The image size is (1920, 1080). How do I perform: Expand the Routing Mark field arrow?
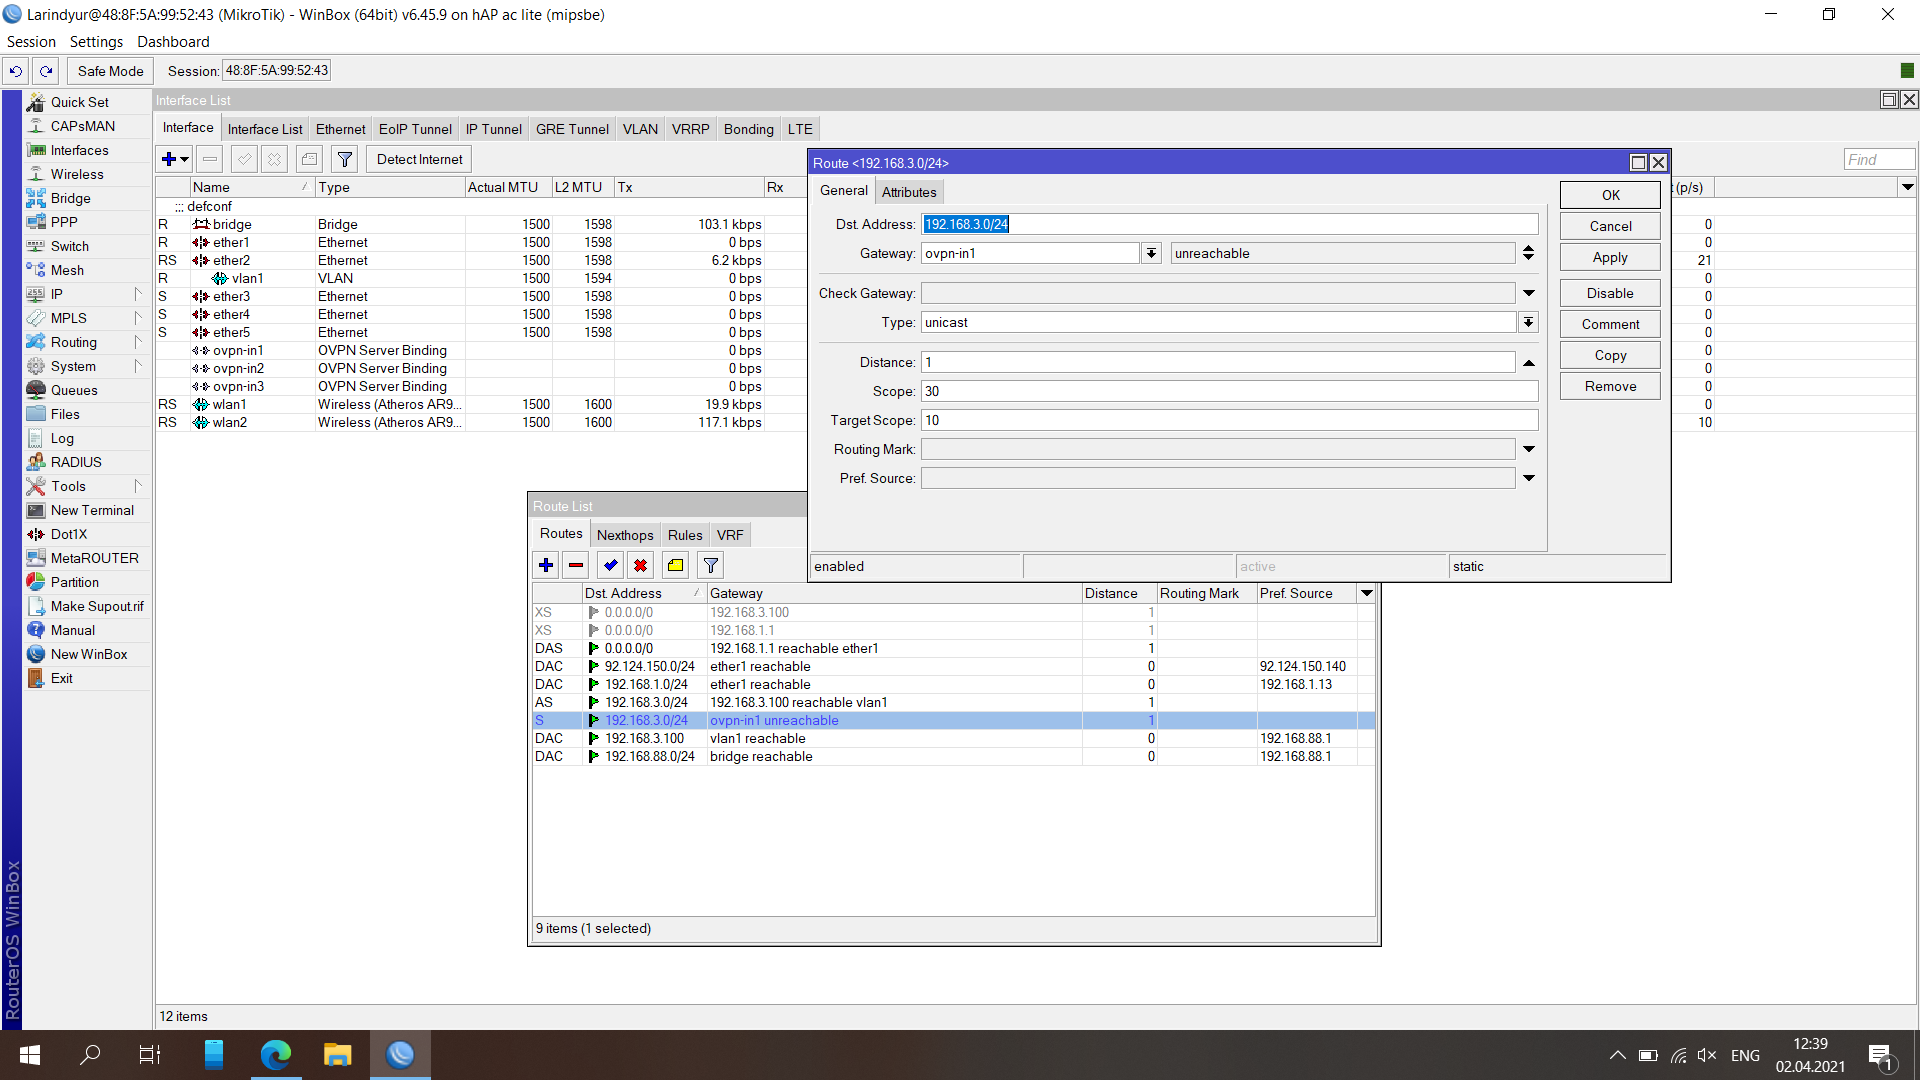[x=1529, y=449]
